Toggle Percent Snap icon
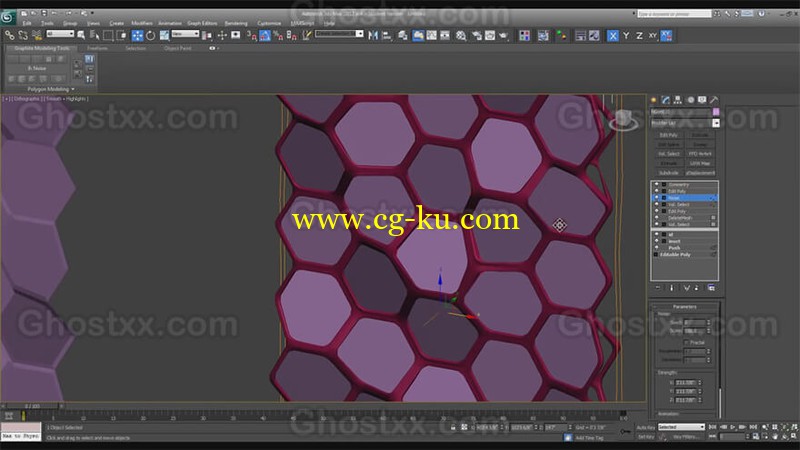The image size is (800, 450). (278, 35)
